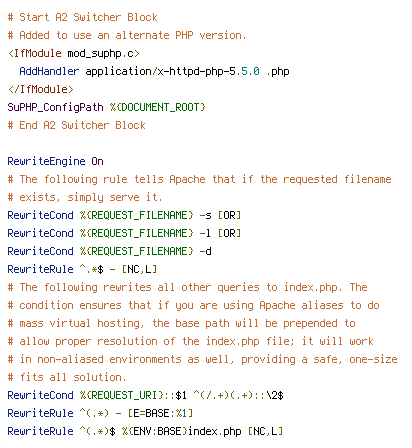
Task: Click the comment about requested filename
Action: coord(199,179)
